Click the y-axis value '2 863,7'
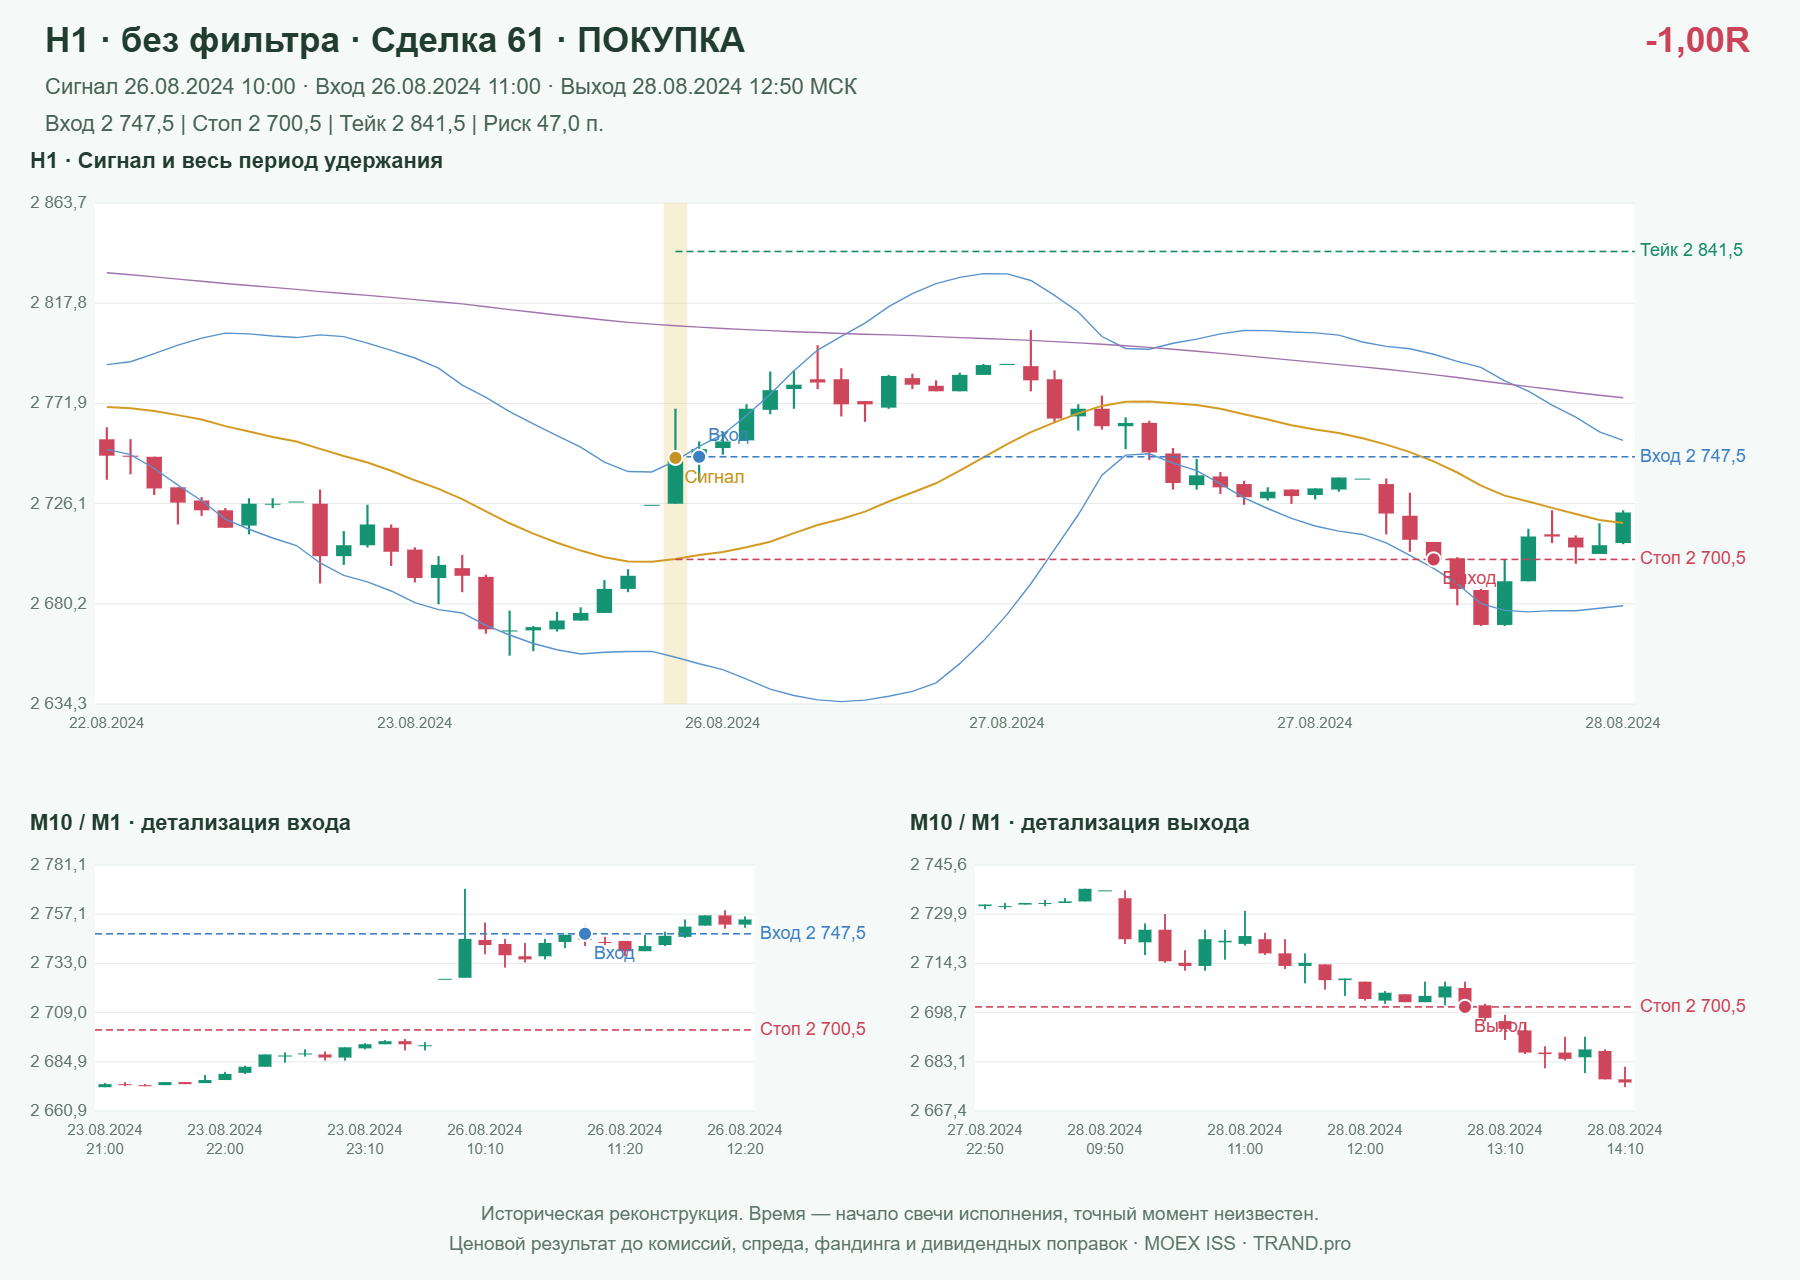The image size is (1800, 1280). tap(58, 203)
